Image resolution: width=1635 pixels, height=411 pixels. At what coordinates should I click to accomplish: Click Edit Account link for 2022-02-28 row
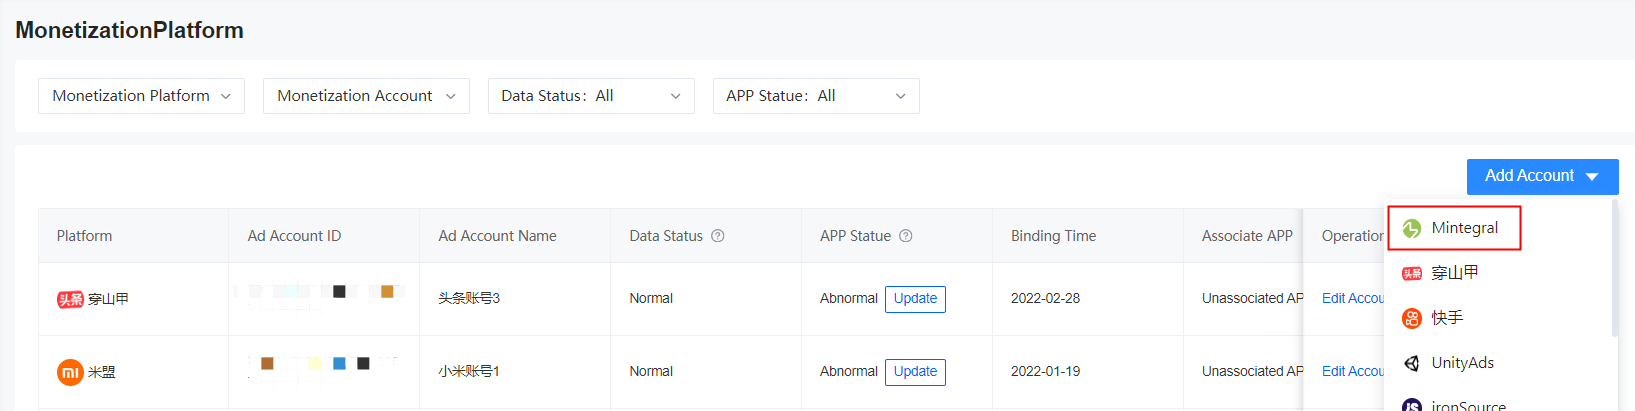pos(1352,299)
